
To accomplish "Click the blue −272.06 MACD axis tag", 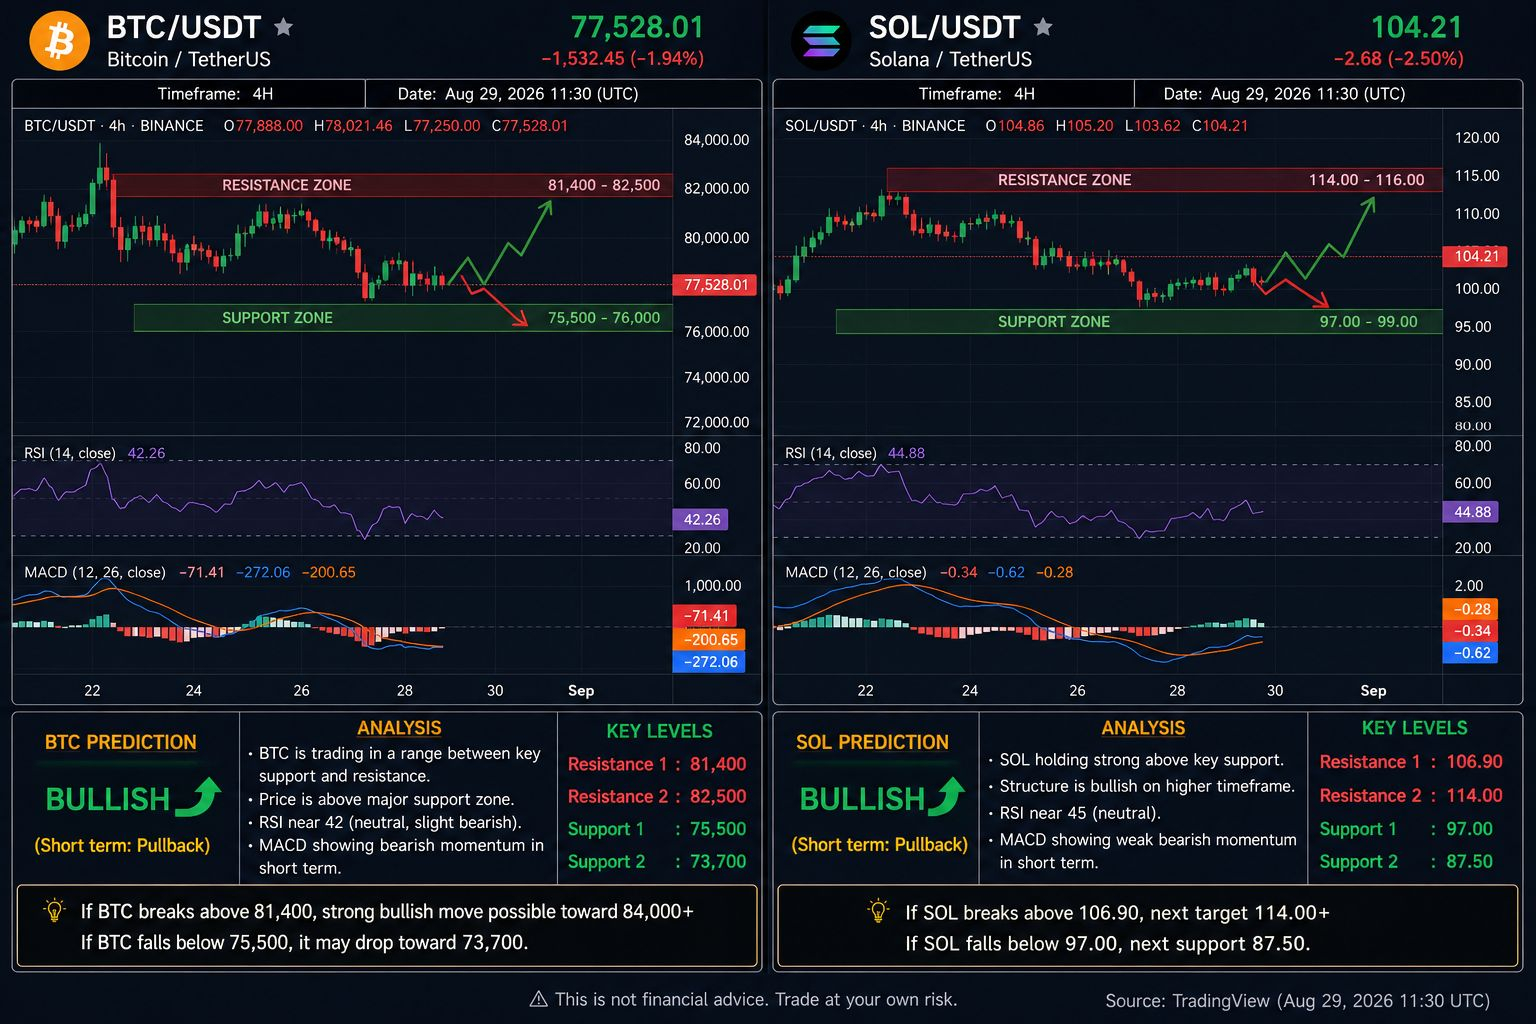I will coord(709,662).
